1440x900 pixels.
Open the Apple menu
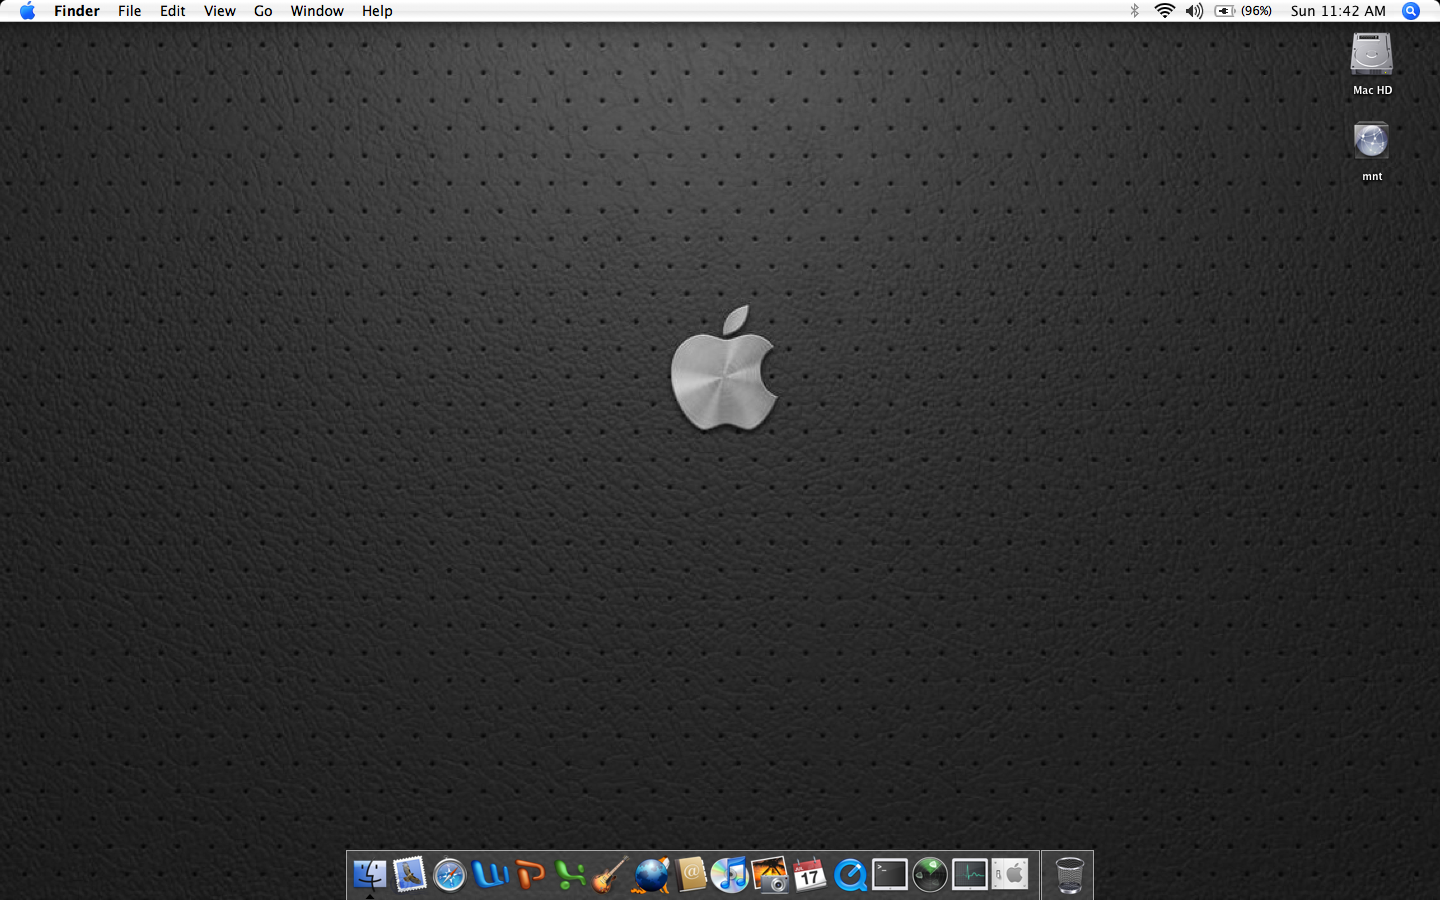27,11
